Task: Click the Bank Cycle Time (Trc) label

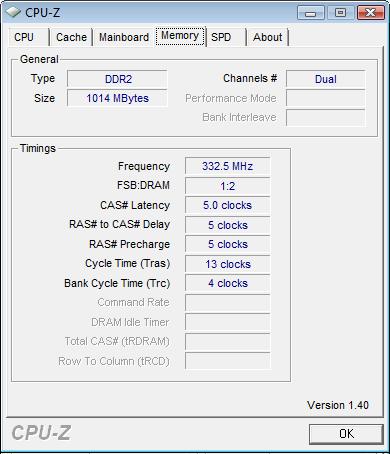Action: coord(117,283)
